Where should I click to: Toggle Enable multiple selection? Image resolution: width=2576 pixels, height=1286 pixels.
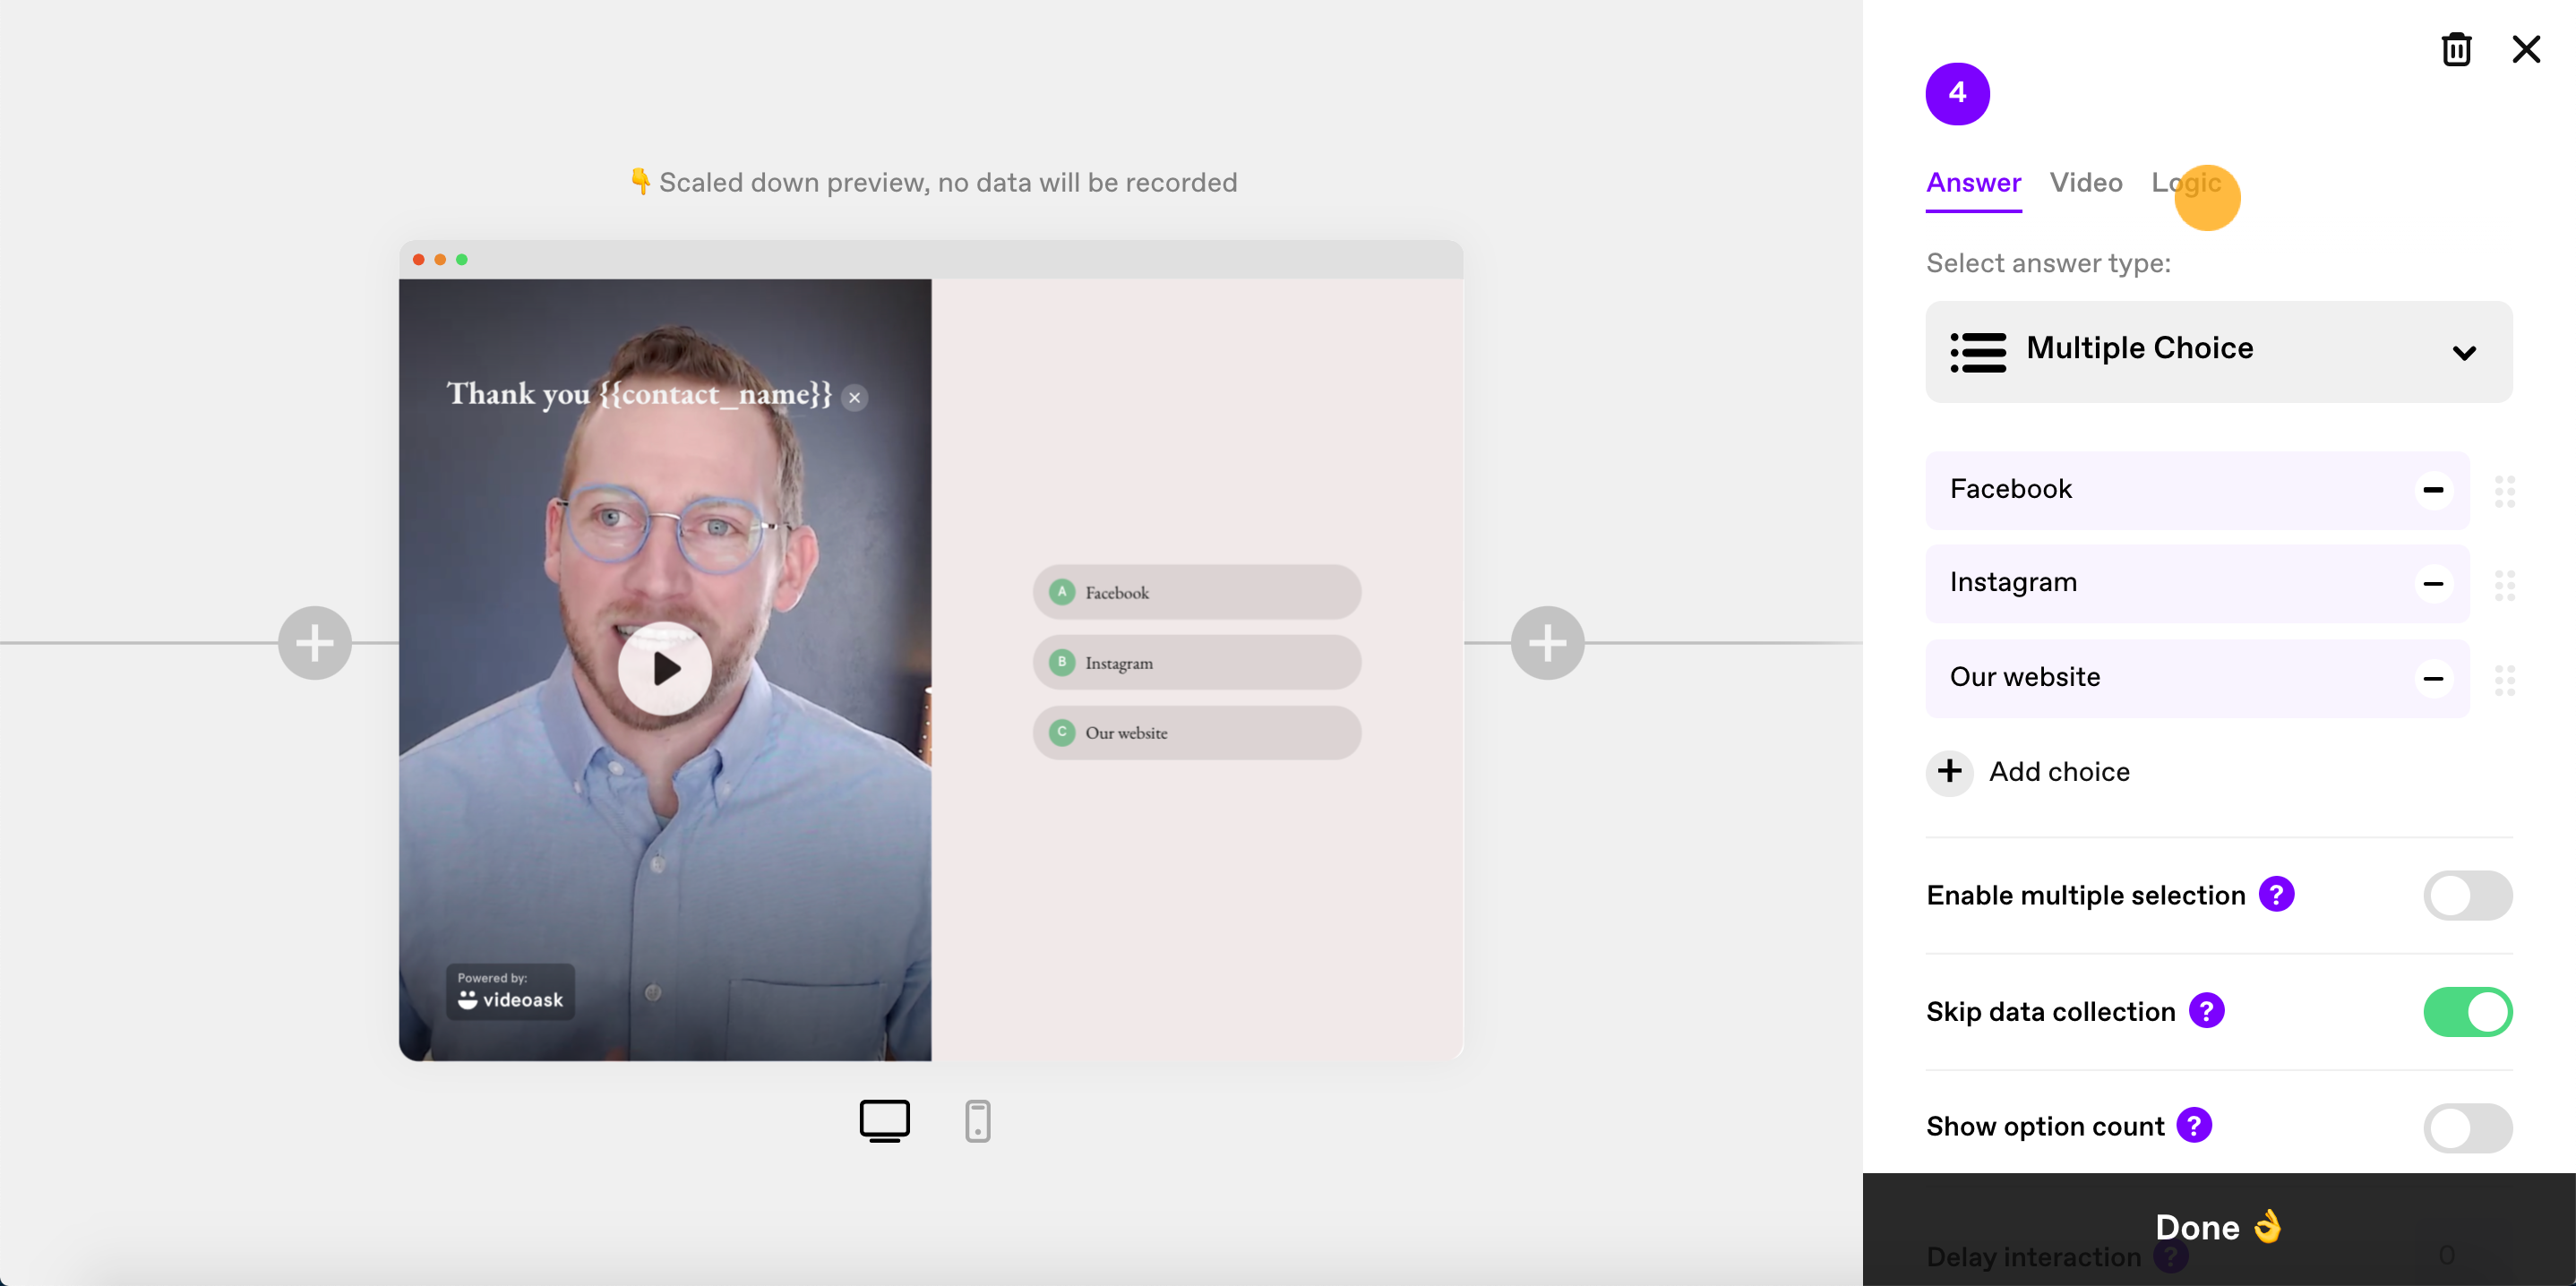click(x=2467, y=895)
